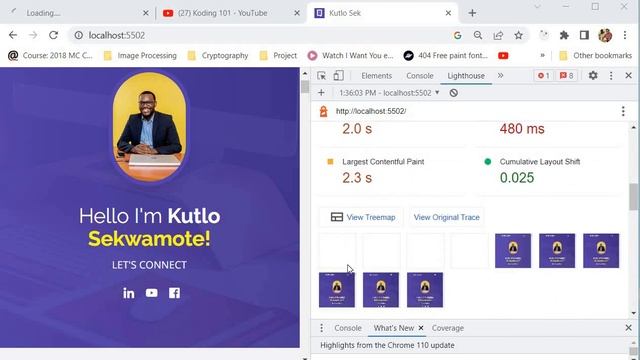Click Lighthouse report scrollbar thumb
The image size is (640, 360).
coord(633,197)
